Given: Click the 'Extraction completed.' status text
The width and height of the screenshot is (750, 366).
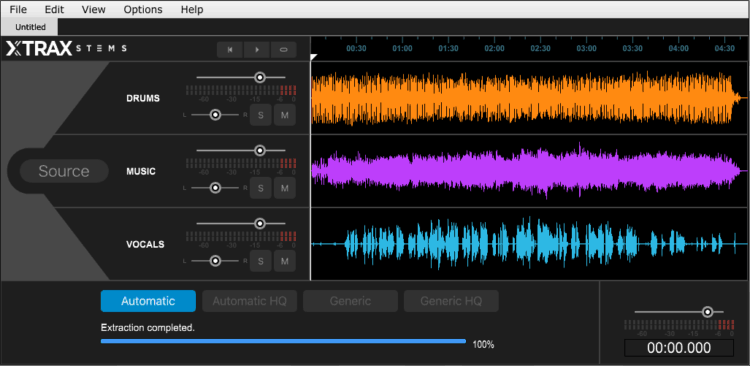Looking at the screenshot, I should click(x=148, y=328).
